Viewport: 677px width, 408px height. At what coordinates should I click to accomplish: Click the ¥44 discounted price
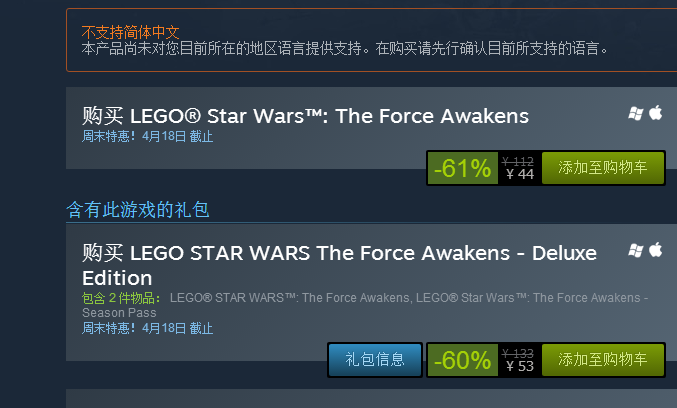pos(520,175)
